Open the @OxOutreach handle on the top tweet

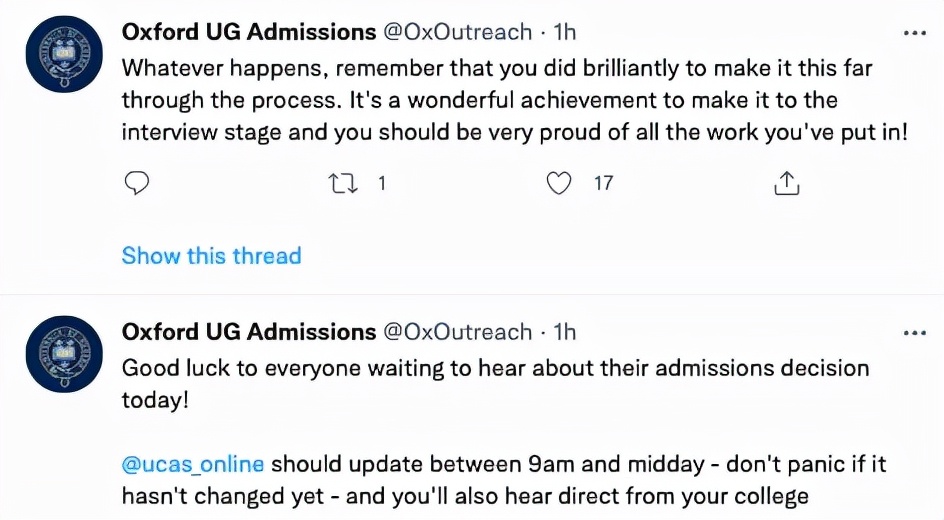[x=458, y=32]
